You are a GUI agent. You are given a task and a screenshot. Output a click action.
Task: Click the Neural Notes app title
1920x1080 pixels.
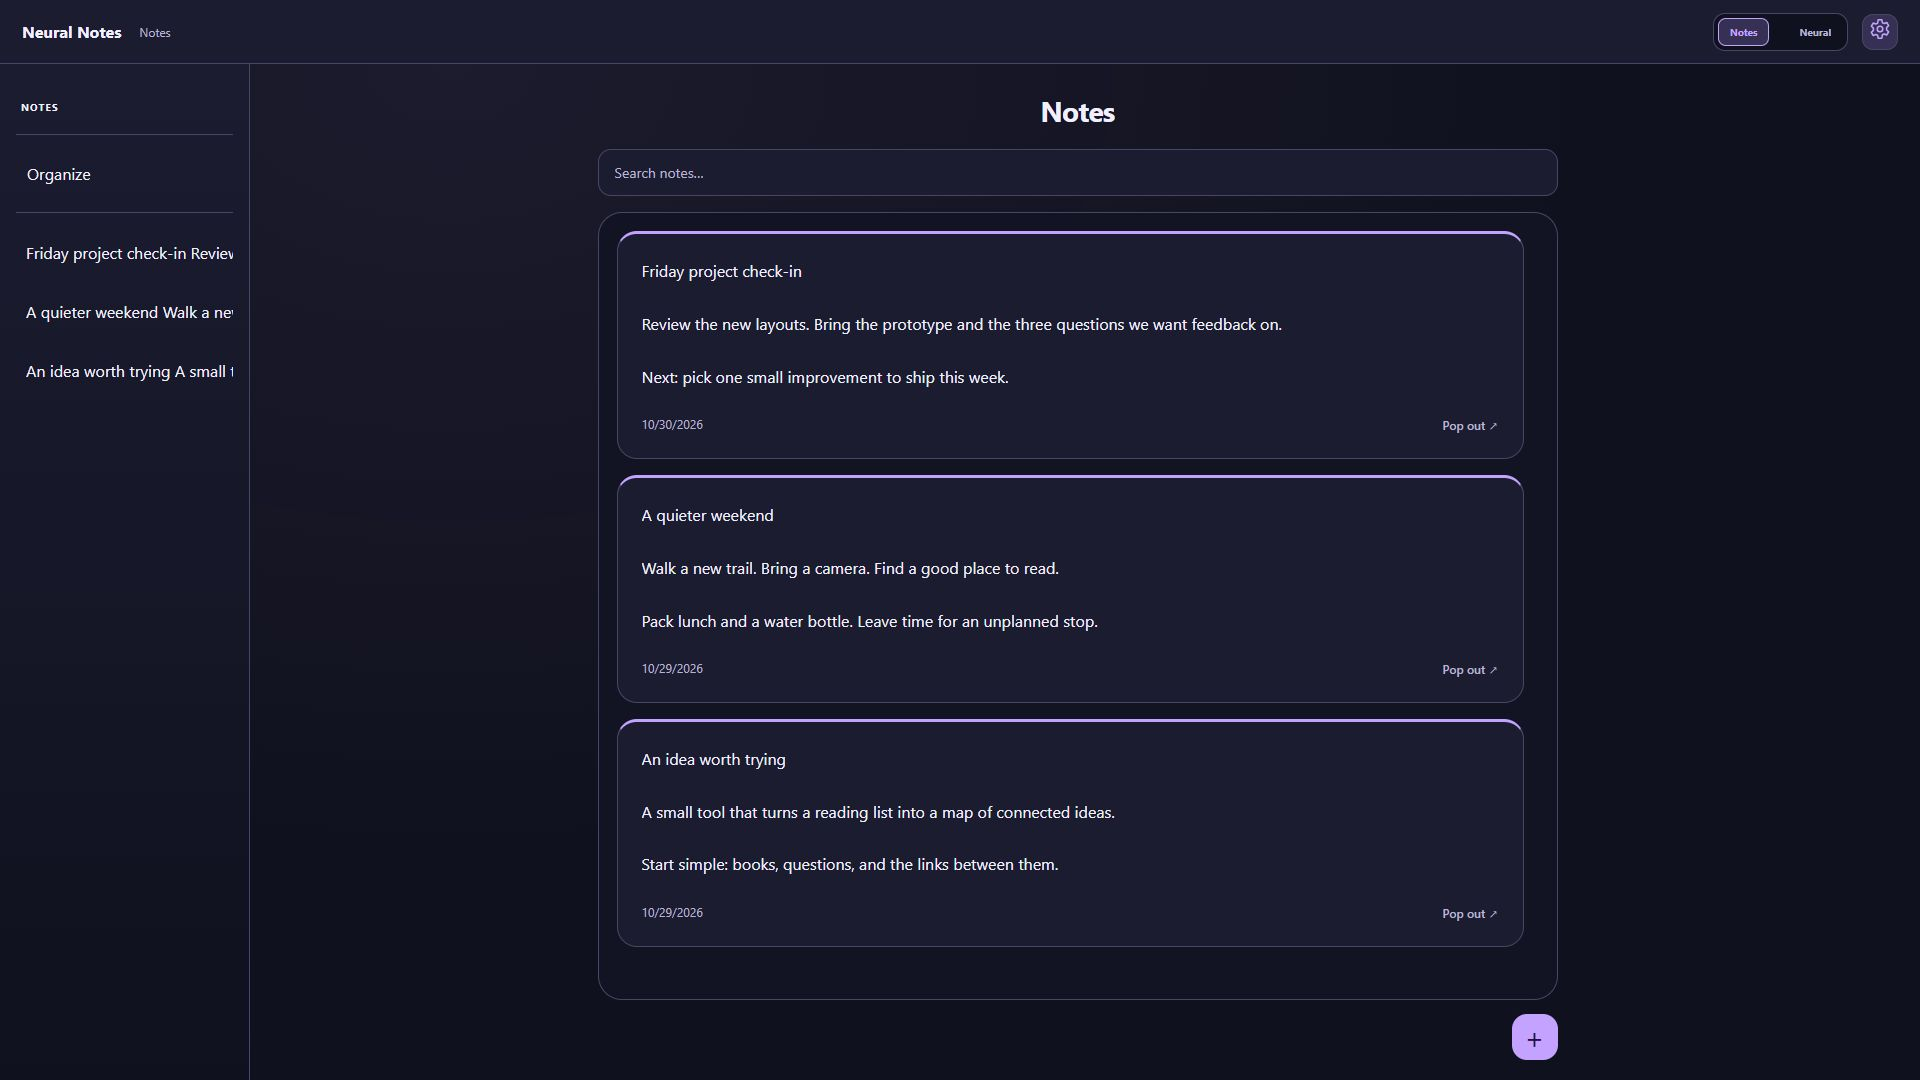pos(72,32)
